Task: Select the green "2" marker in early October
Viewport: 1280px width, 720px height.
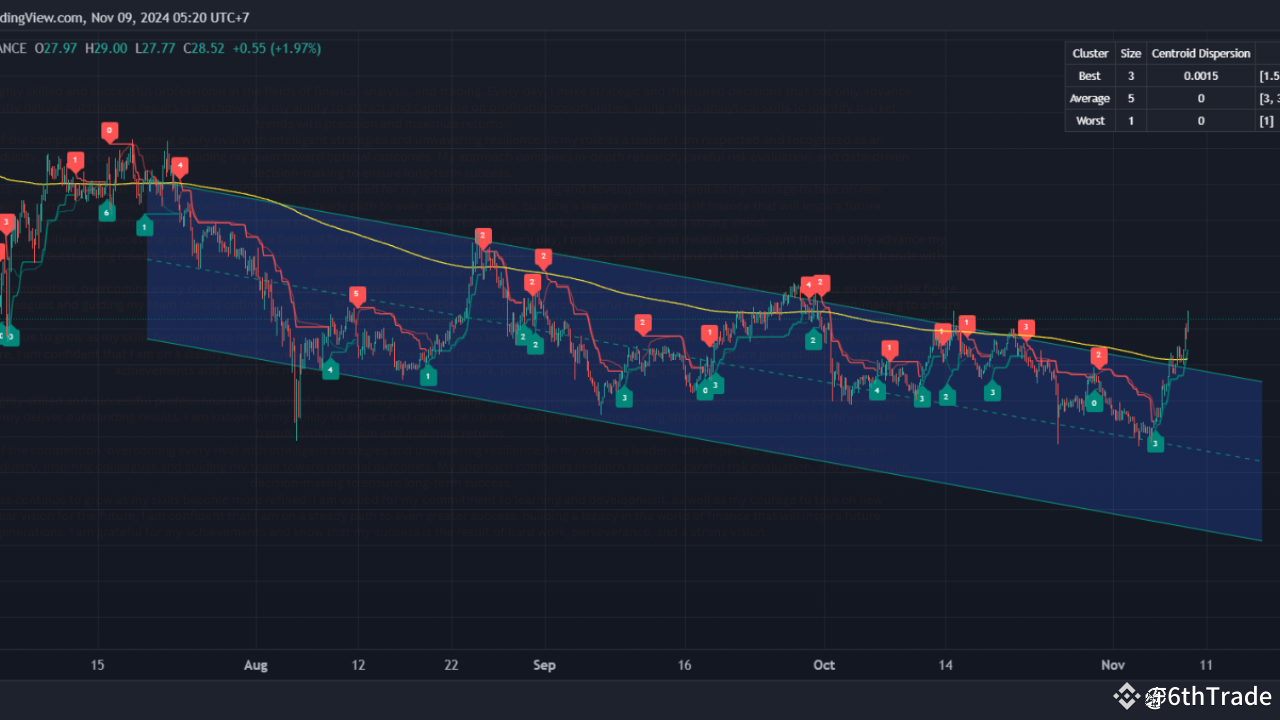Action: pos(814,340)
